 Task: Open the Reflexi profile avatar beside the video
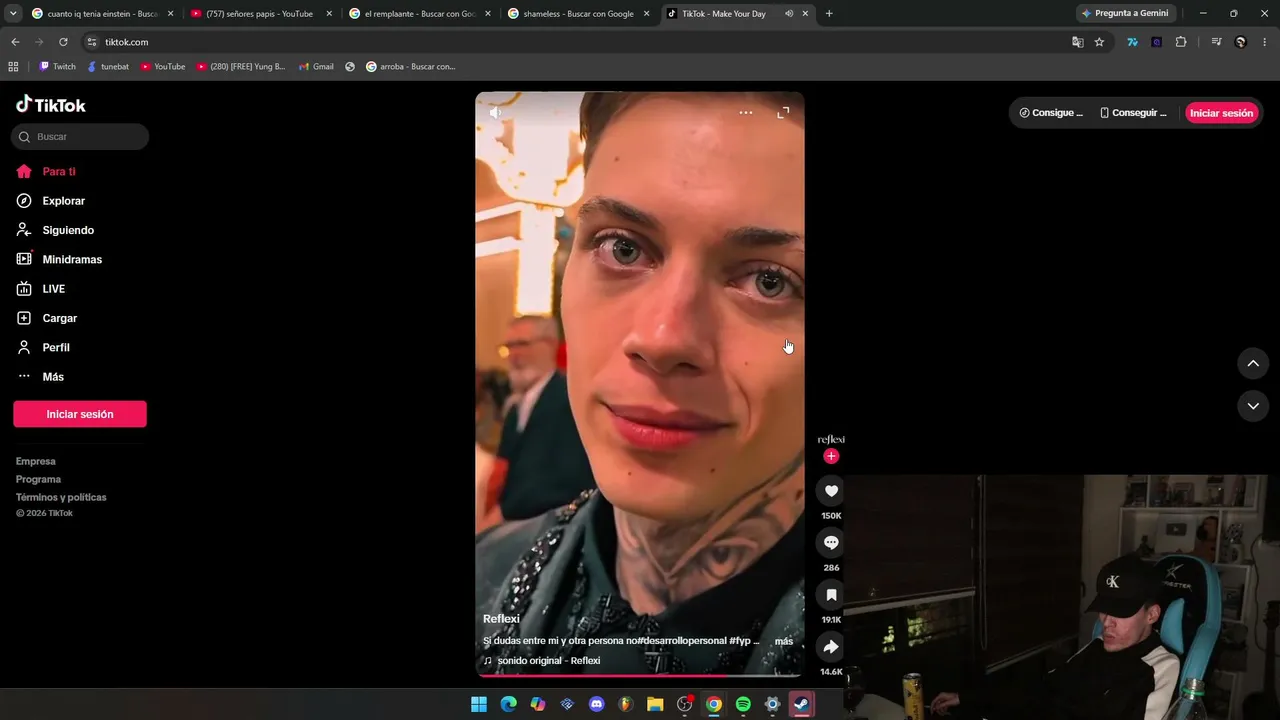[x=831, y=439]
